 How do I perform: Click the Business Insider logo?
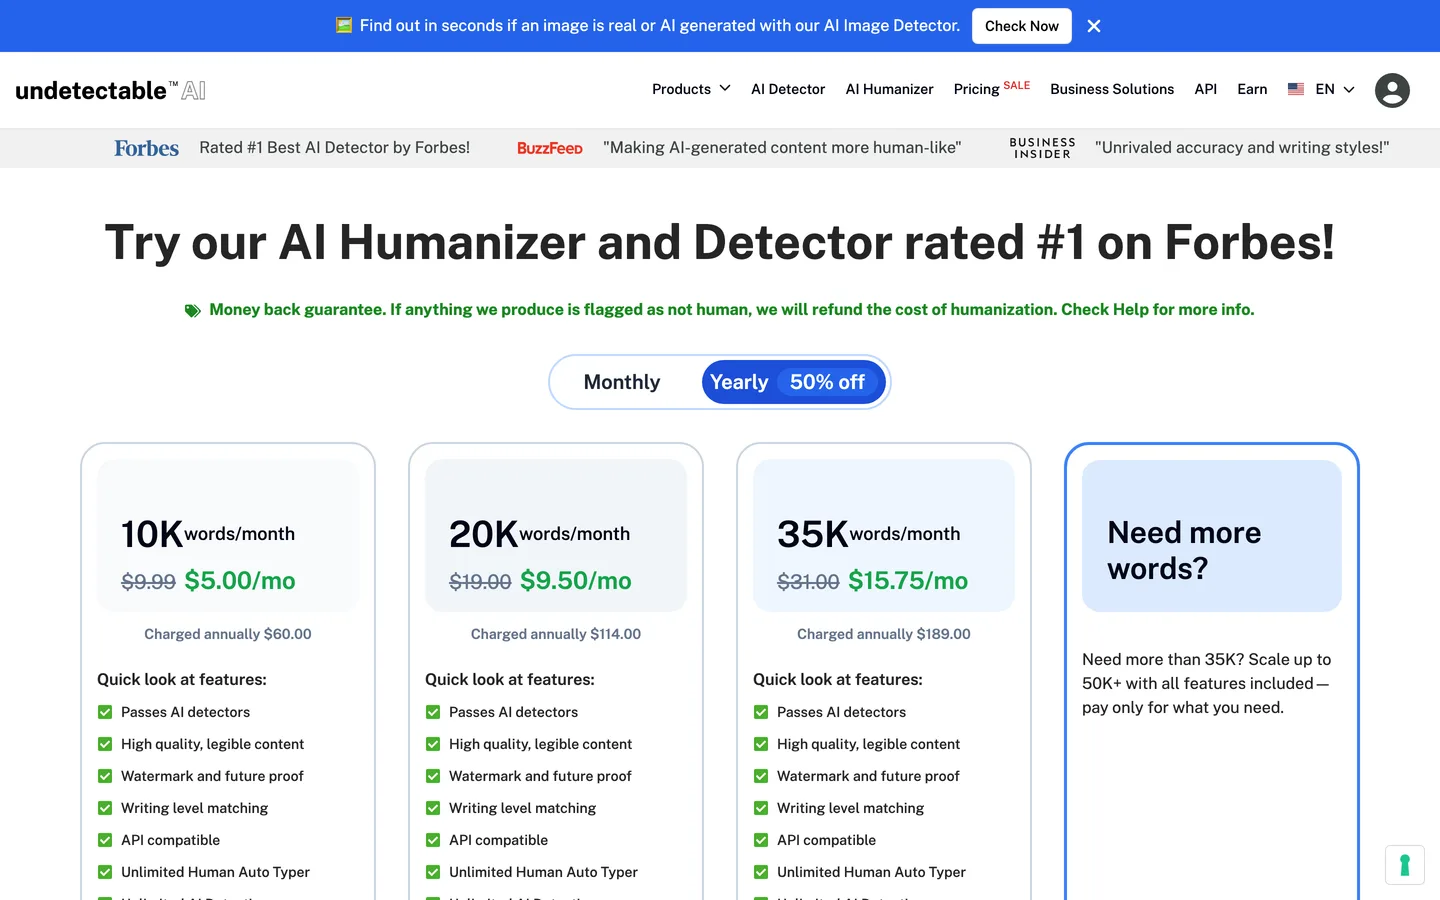pos(1042,148)
